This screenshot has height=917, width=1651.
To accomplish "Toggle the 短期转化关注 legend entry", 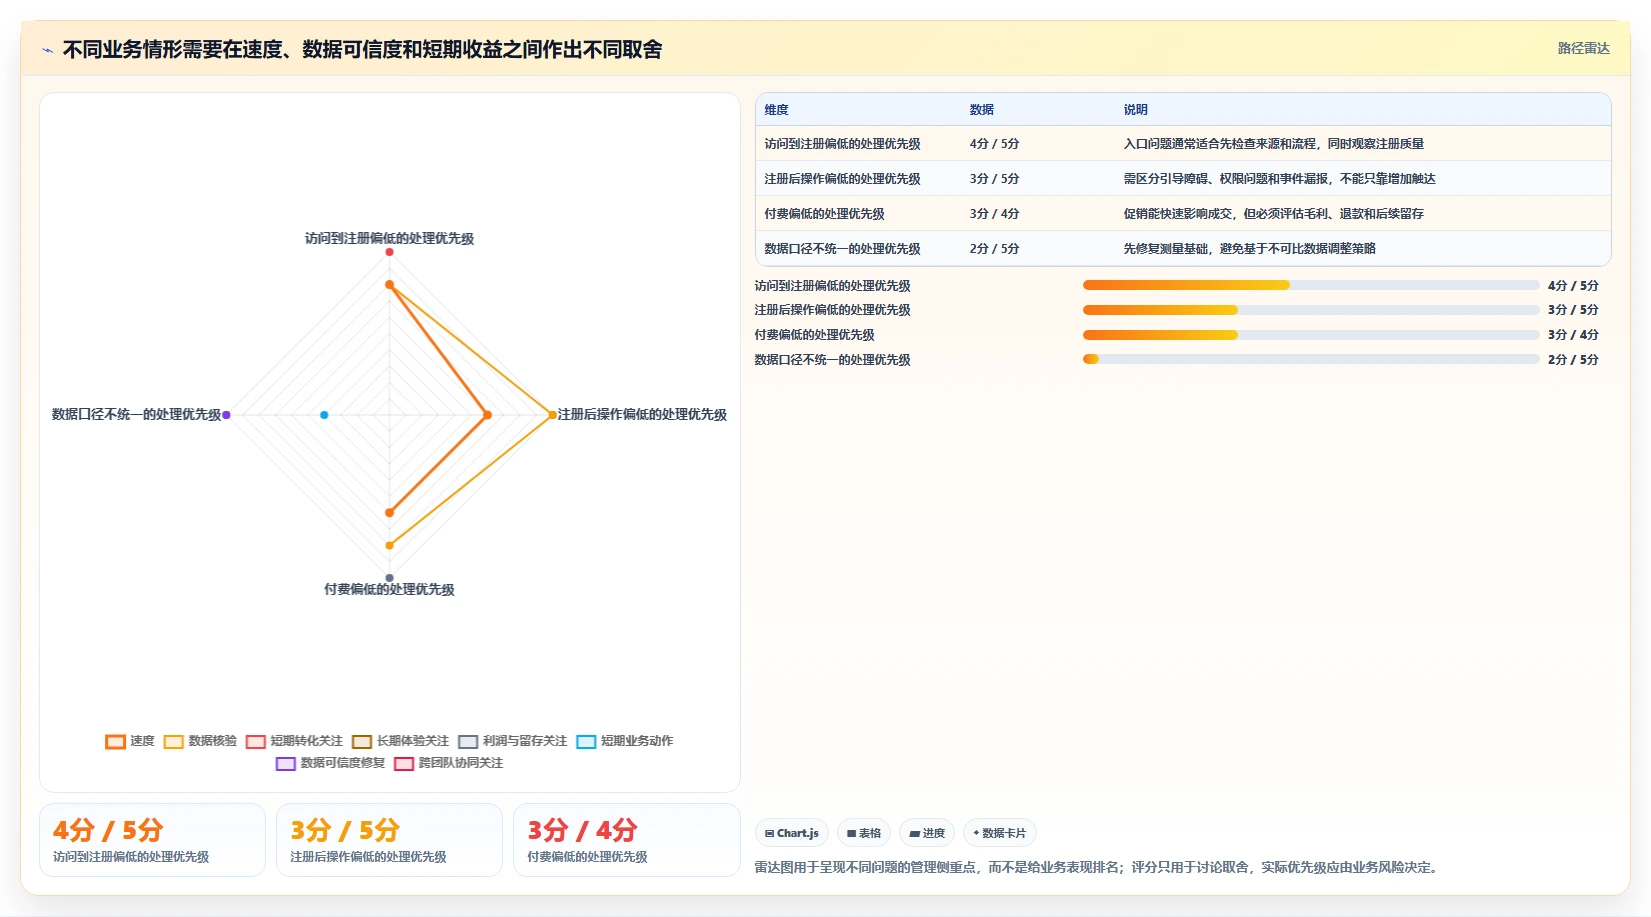I will (x=294, y=741).
